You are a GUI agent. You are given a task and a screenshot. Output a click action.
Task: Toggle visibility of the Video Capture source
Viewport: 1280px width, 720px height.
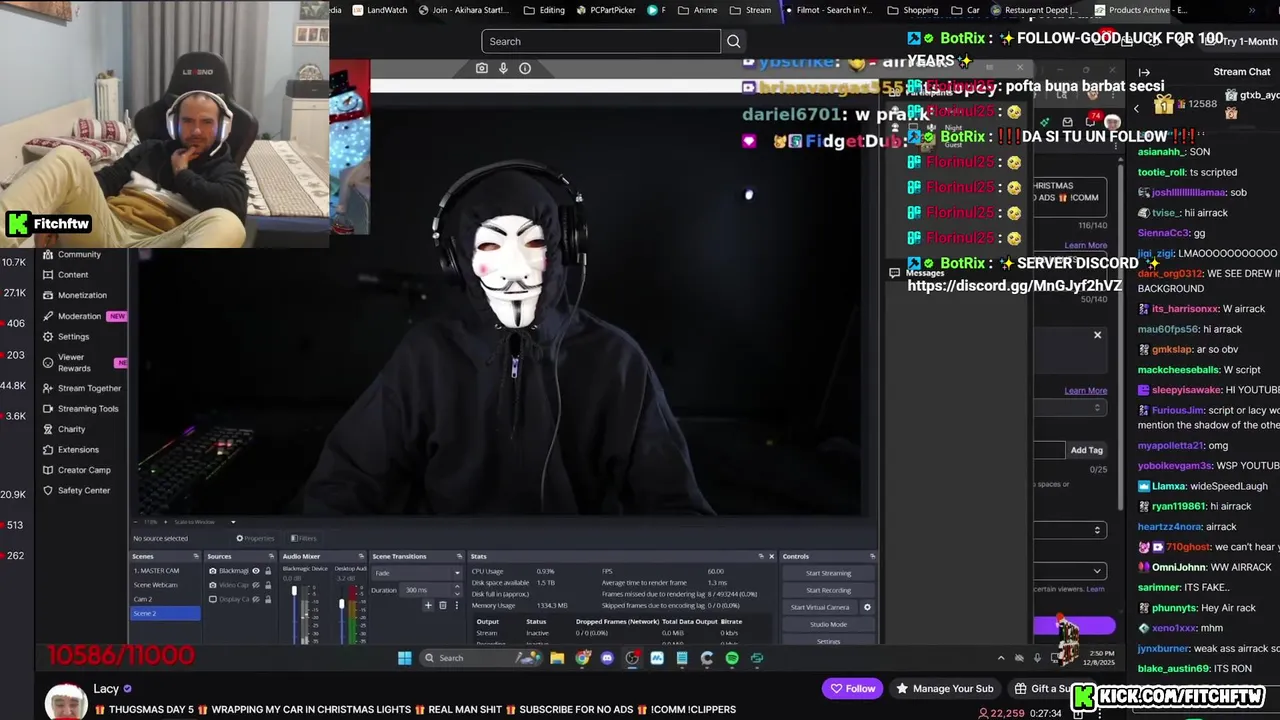pyautogui.click(x=256, y=585)
